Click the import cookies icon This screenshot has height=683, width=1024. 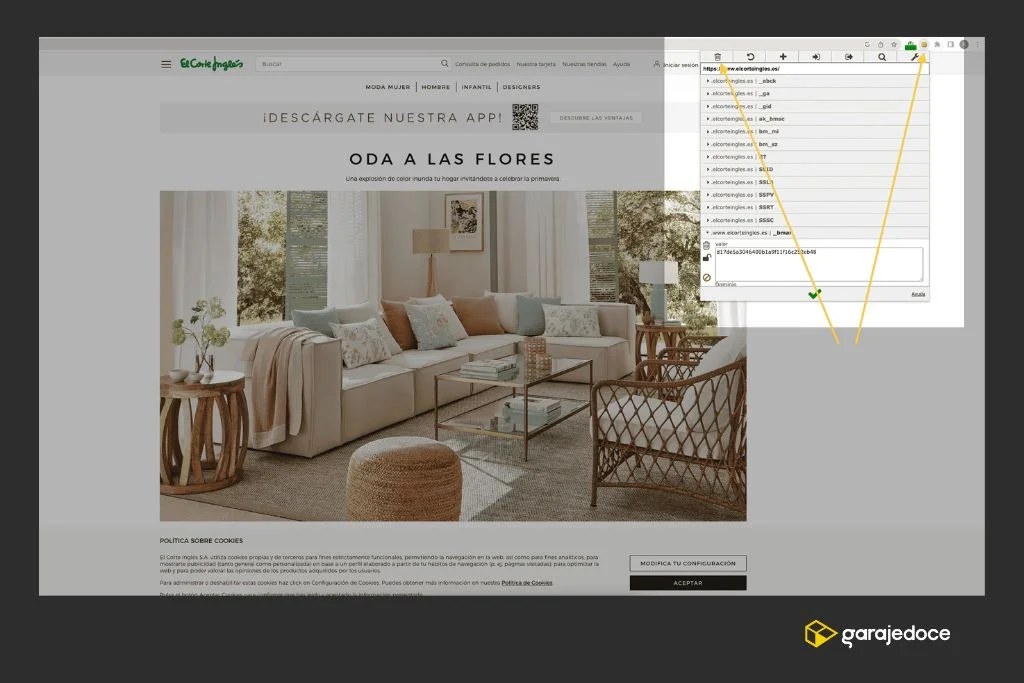(816, 57)
